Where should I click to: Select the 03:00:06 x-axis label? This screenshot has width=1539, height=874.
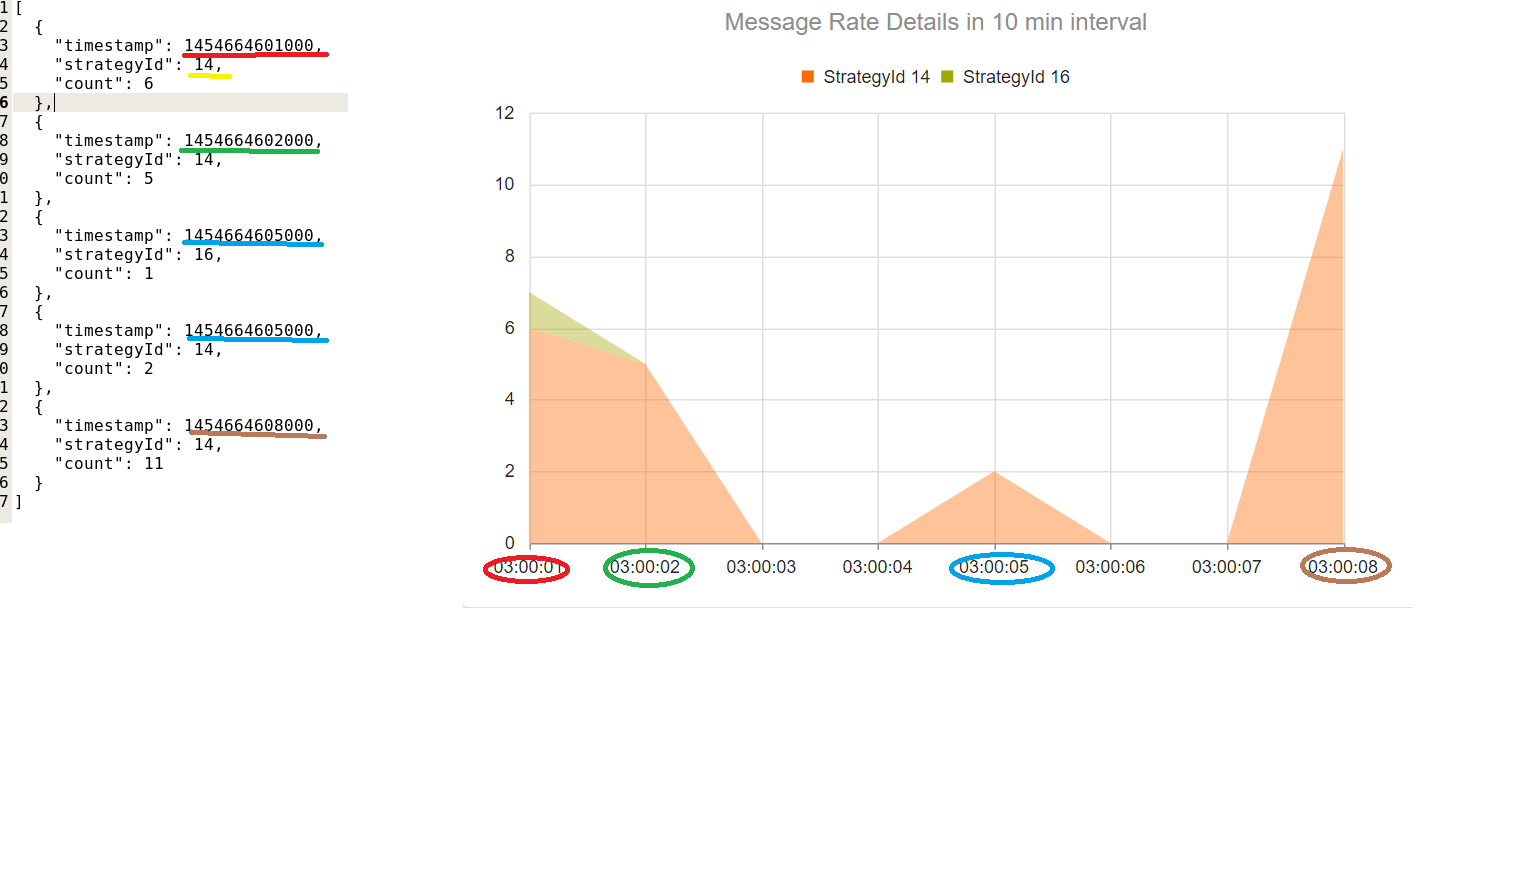(x=1110, y=567)
